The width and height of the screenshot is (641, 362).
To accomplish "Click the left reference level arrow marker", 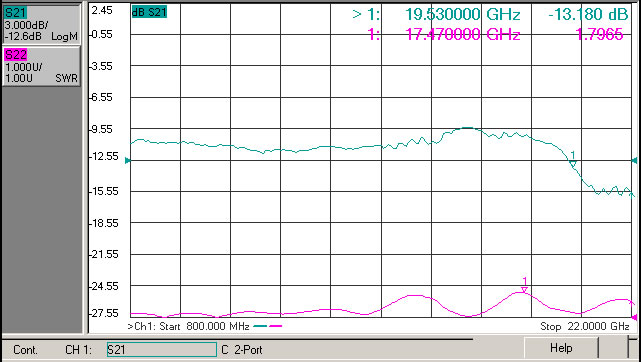I will click(x=128, y=161).
